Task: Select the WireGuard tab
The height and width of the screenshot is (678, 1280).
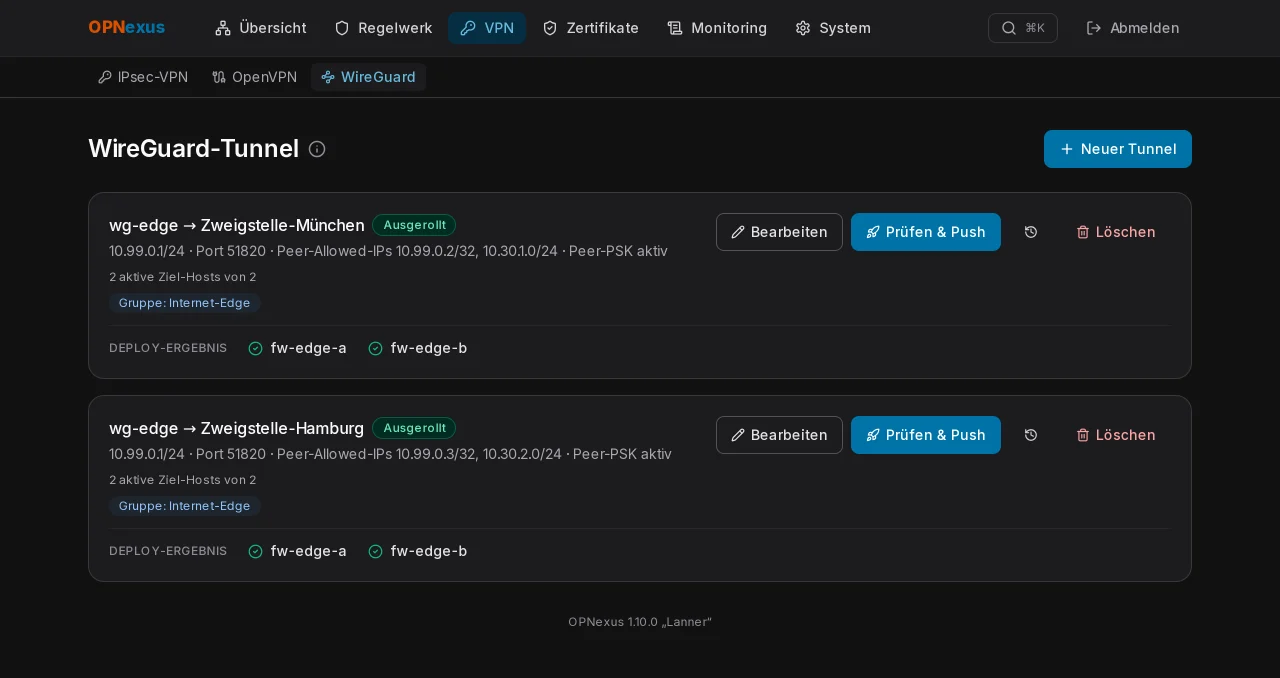Action: point(368,77)
